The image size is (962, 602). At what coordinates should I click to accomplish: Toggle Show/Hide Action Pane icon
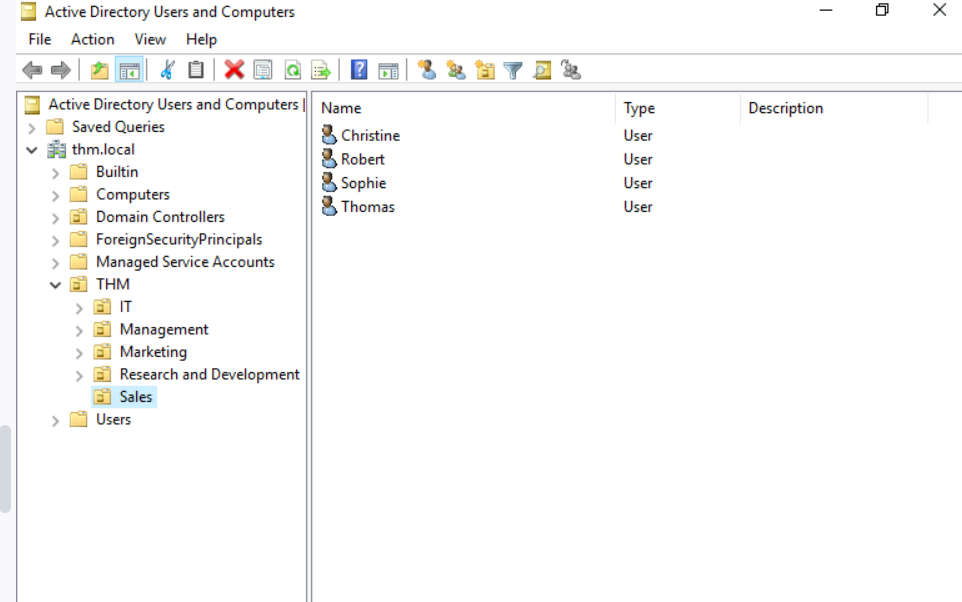[388, 70]
